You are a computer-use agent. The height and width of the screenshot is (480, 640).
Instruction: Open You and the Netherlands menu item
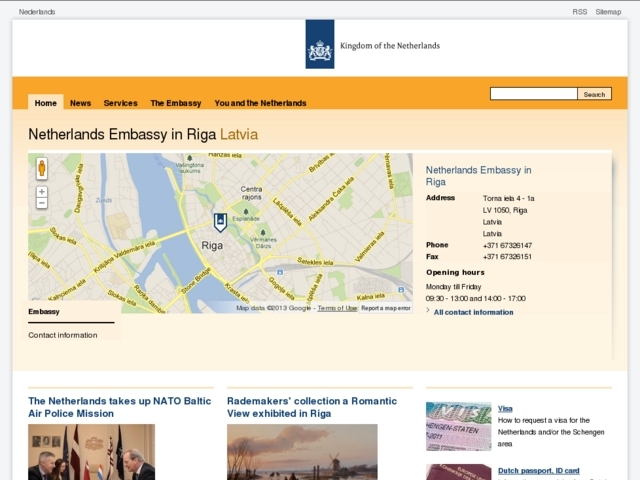point(260,103)
